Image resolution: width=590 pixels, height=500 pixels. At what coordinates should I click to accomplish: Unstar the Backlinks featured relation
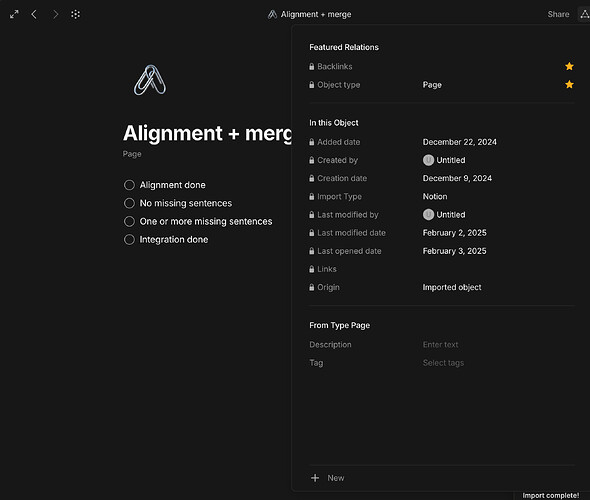pos(569,66)
